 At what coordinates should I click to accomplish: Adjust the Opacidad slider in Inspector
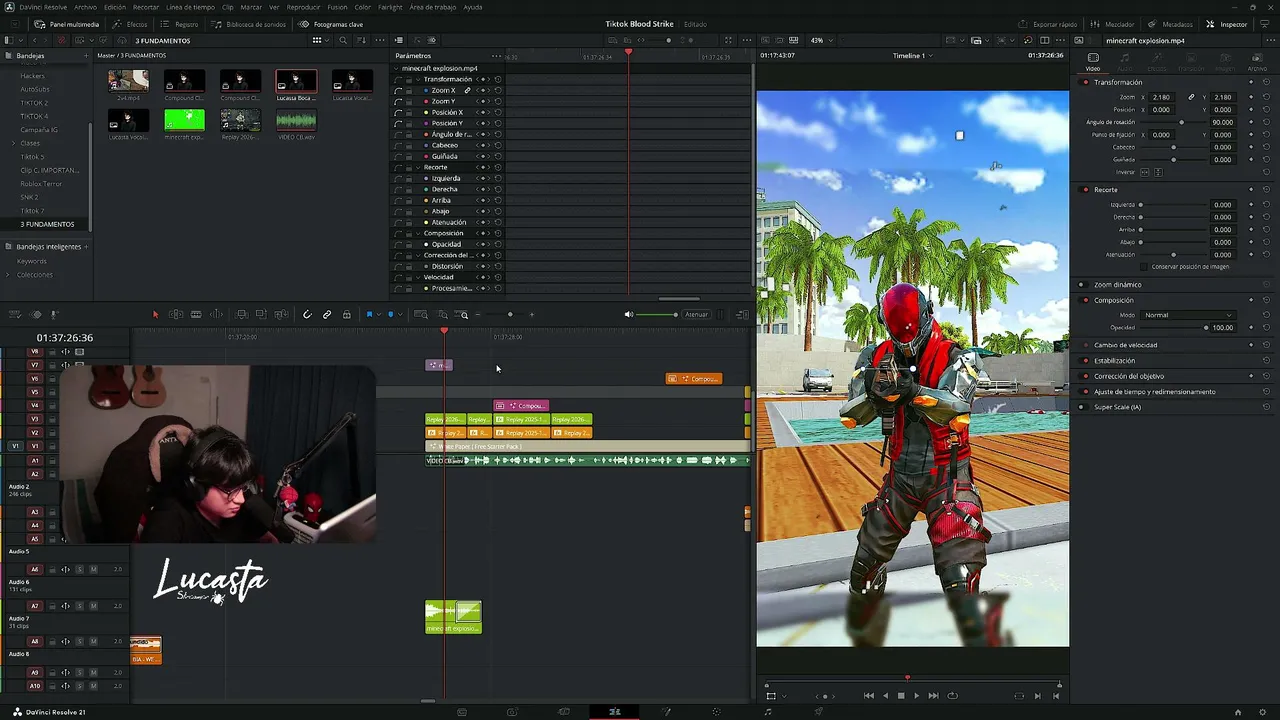[x=1175, y=327]
